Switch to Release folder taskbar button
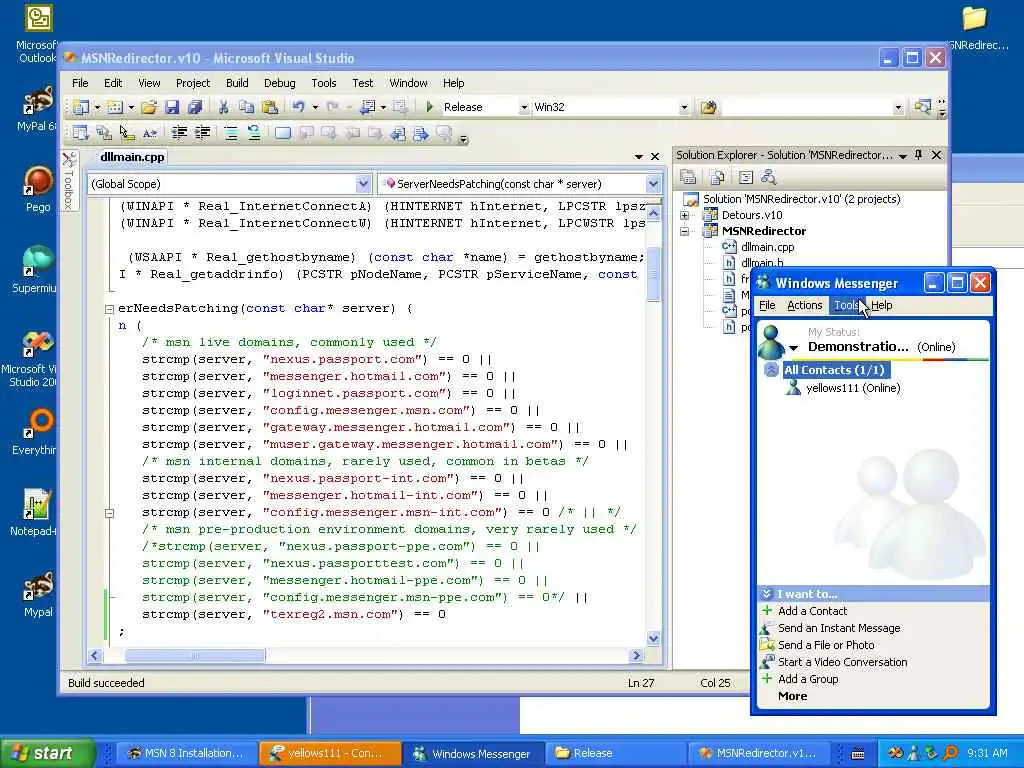Screen dimensions: 1024x768 (x=614, y=754)
